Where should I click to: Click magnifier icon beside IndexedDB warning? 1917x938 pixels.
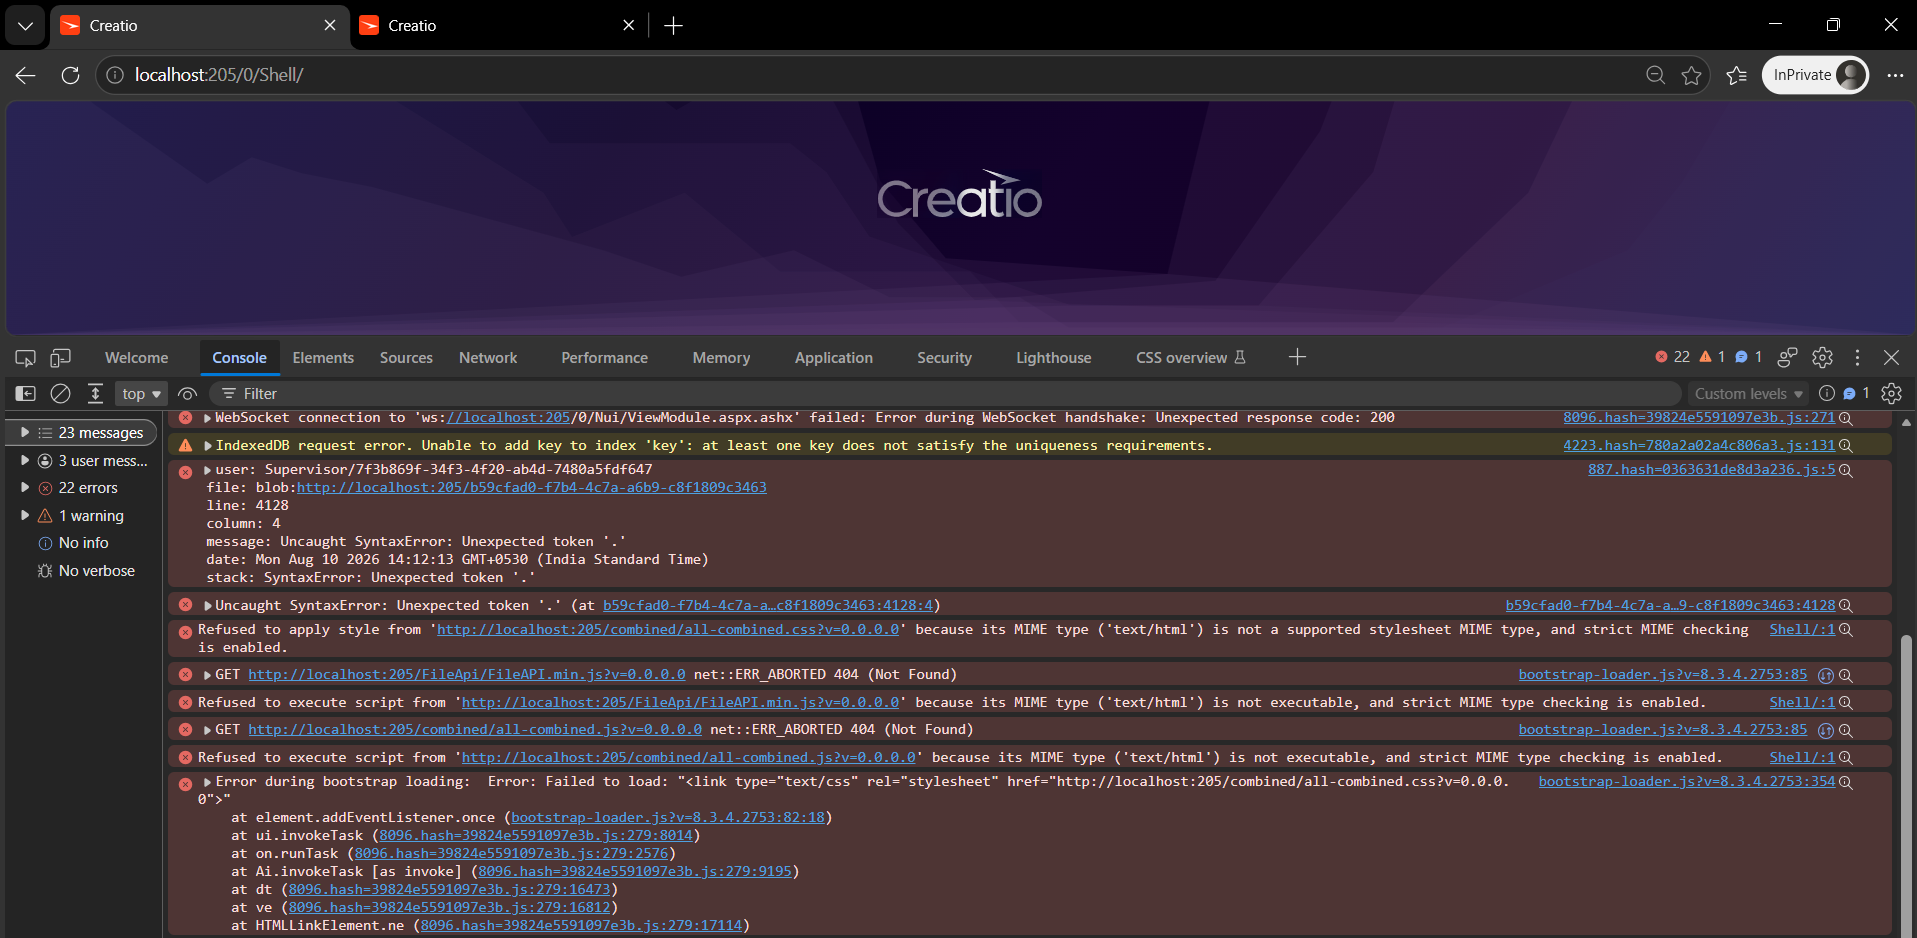coord(1846,446)
